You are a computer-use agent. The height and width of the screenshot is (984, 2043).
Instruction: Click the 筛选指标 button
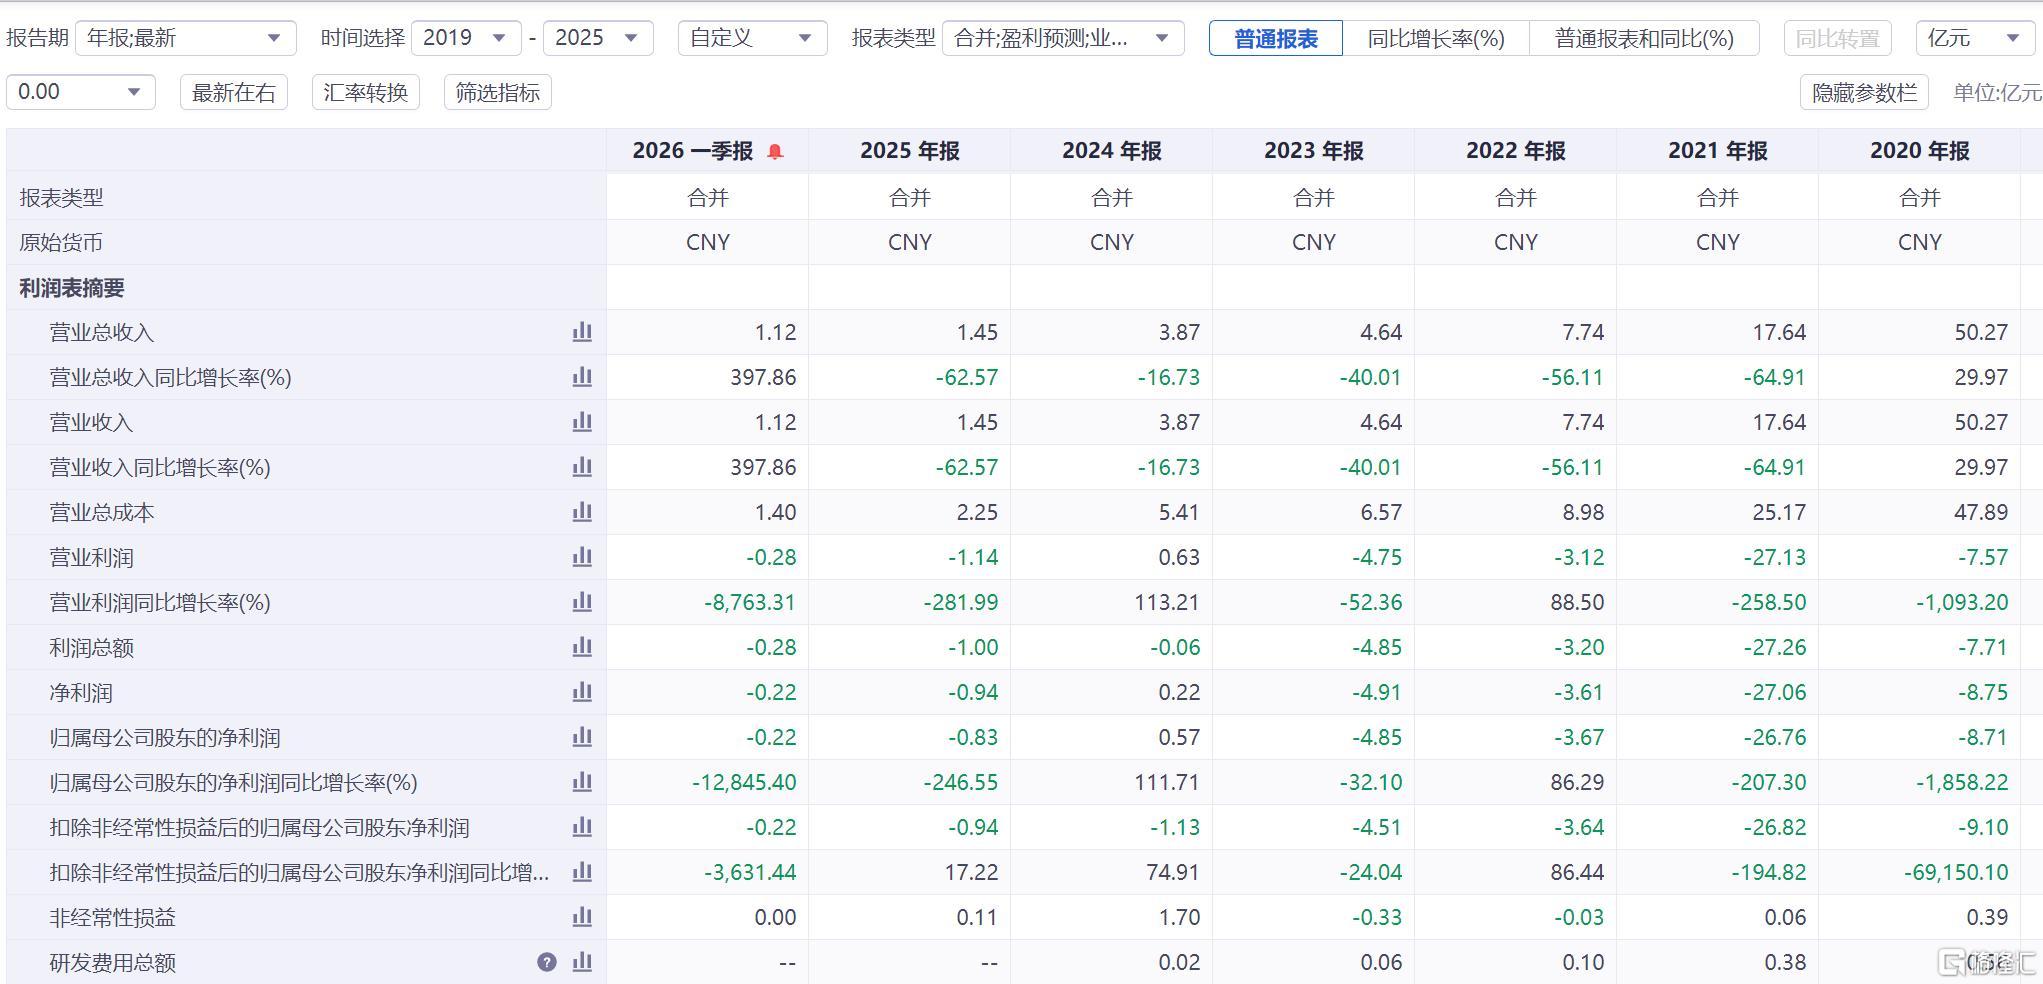pyautogui.click(x=498, y=93)
